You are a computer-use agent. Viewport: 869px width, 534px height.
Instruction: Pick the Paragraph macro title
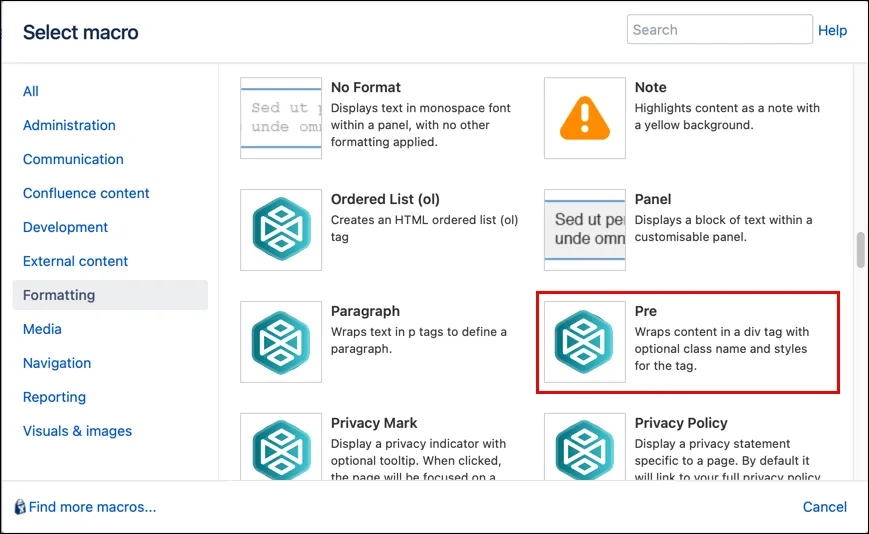click(365, 311)
